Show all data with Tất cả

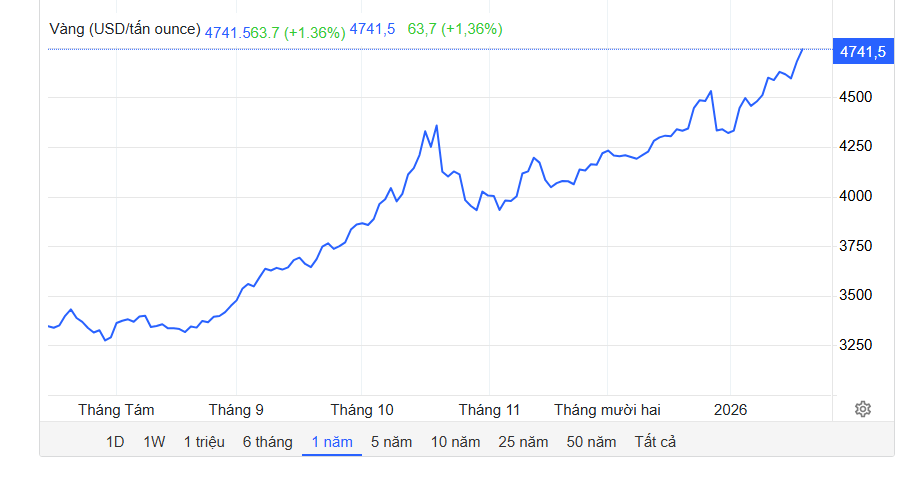655,442
